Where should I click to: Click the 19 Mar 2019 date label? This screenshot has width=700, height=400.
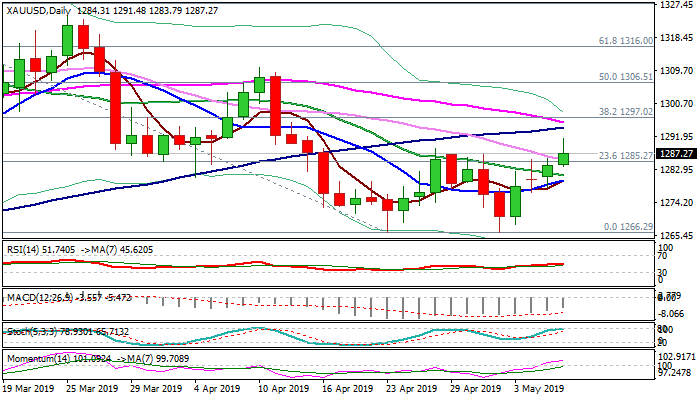pos(28,389)
